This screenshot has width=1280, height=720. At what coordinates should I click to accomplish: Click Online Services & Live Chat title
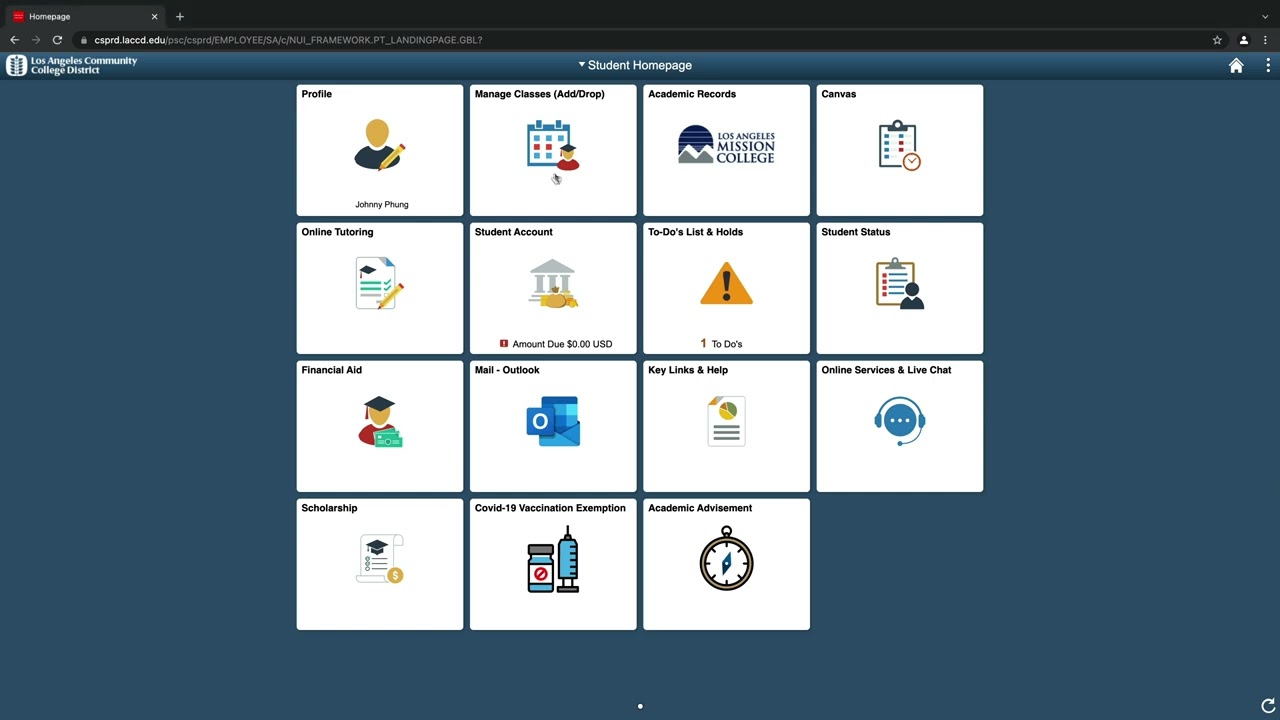[886, 370]
